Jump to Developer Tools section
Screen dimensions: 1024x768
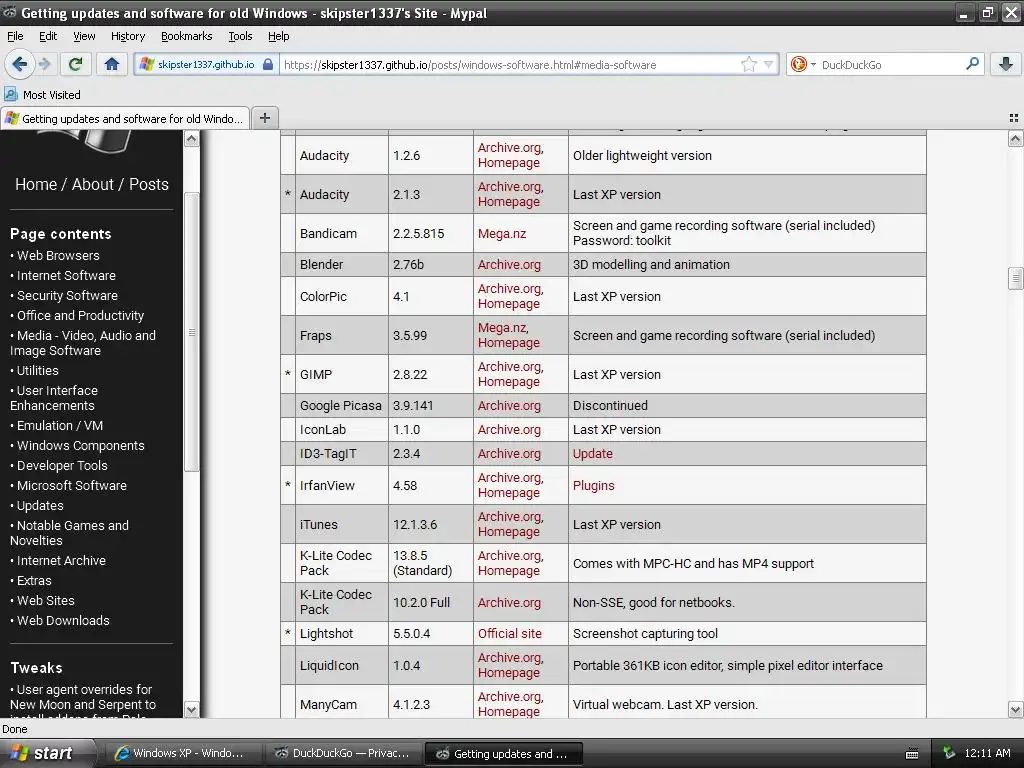[62, 465]
